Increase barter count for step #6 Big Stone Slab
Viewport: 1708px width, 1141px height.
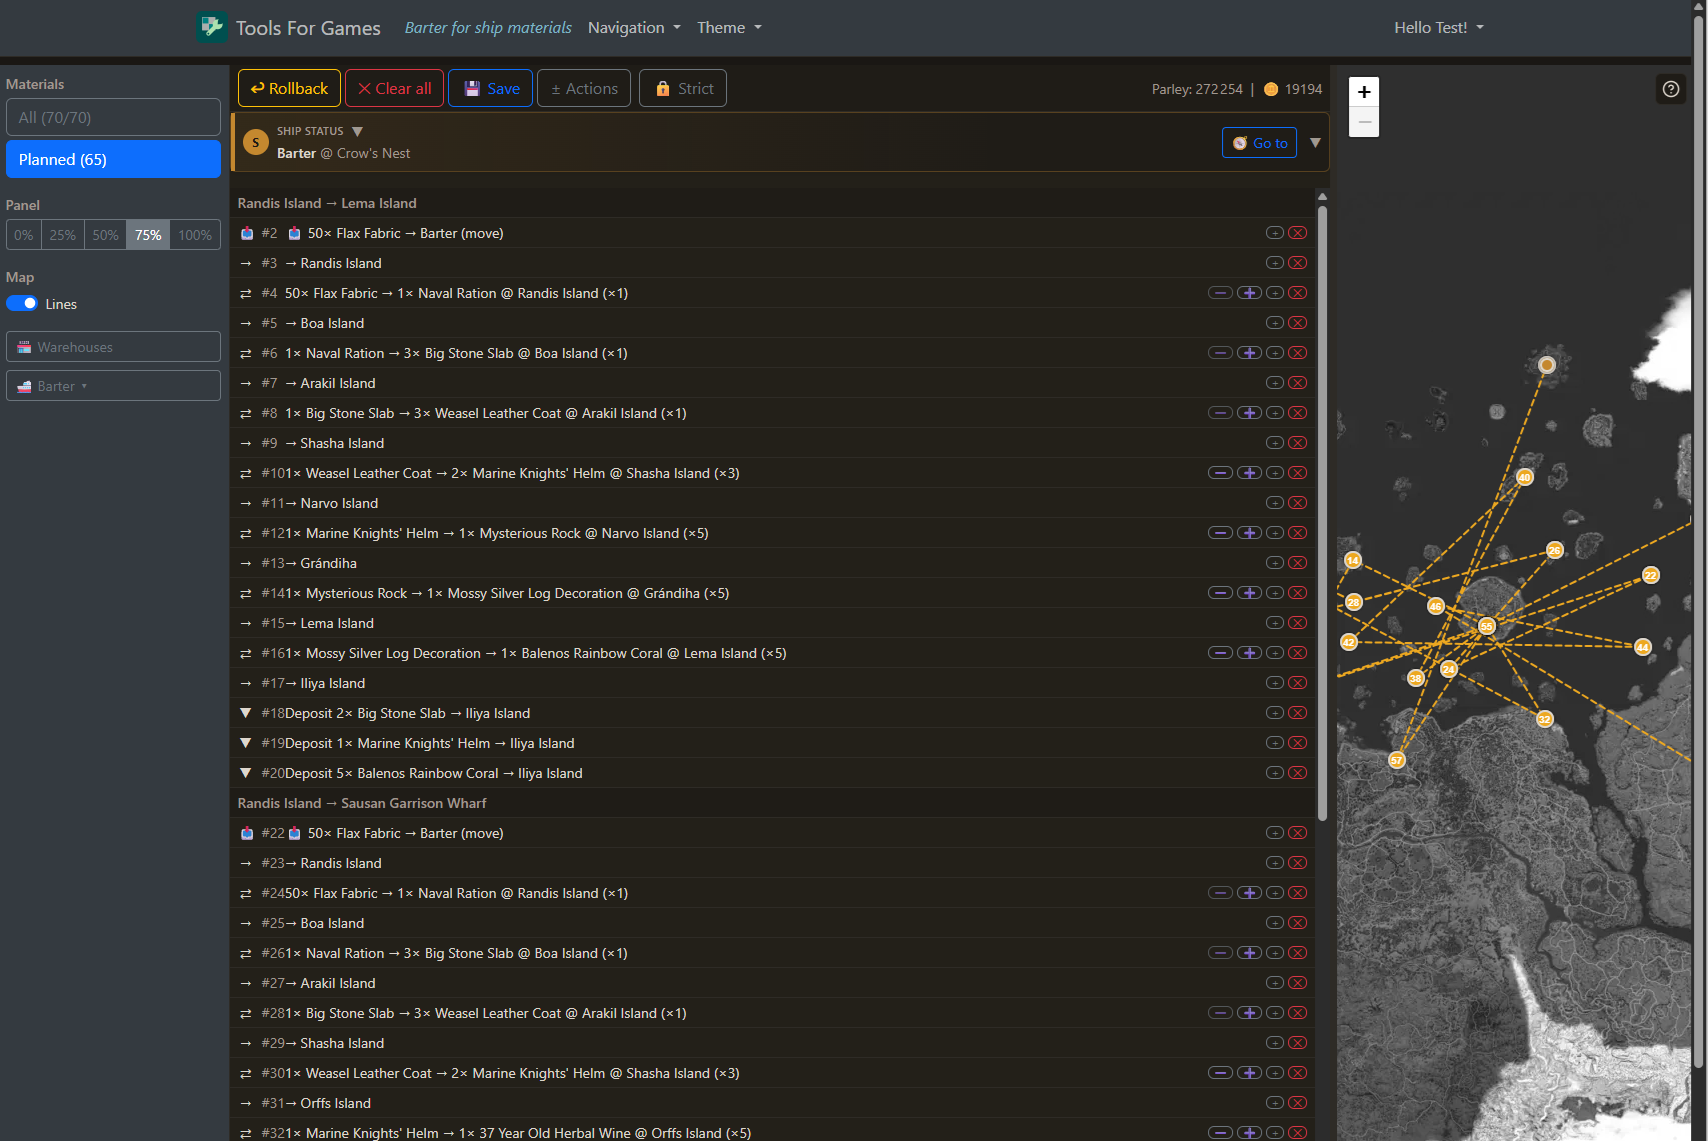coord(1249,353)
